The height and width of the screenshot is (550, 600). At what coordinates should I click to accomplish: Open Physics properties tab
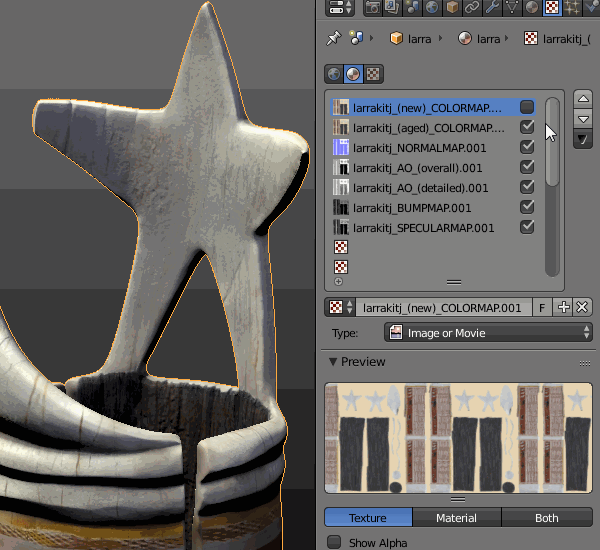591,8
